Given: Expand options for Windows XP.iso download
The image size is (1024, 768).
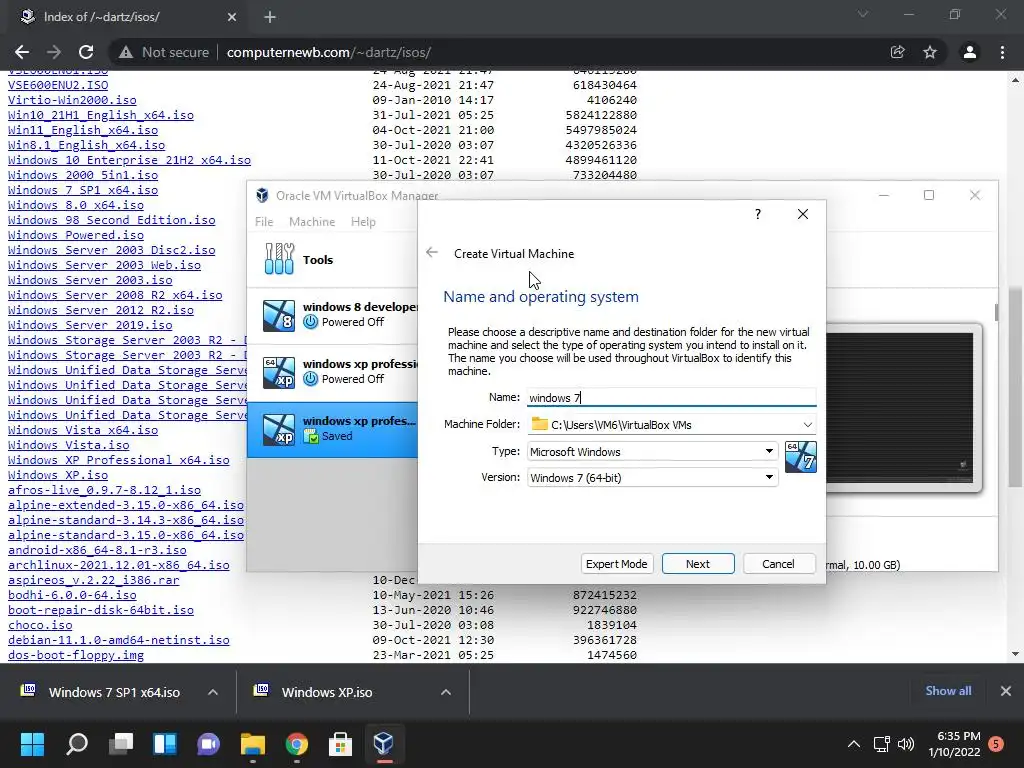Looking at the screenshot, I should 446,692.
